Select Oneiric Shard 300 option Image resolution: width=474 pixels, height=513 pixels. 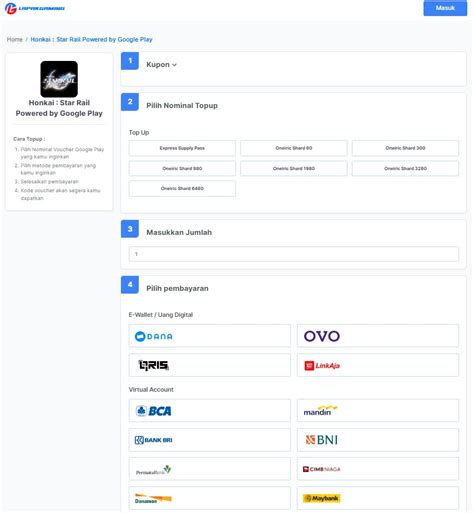tap(405, 148)
